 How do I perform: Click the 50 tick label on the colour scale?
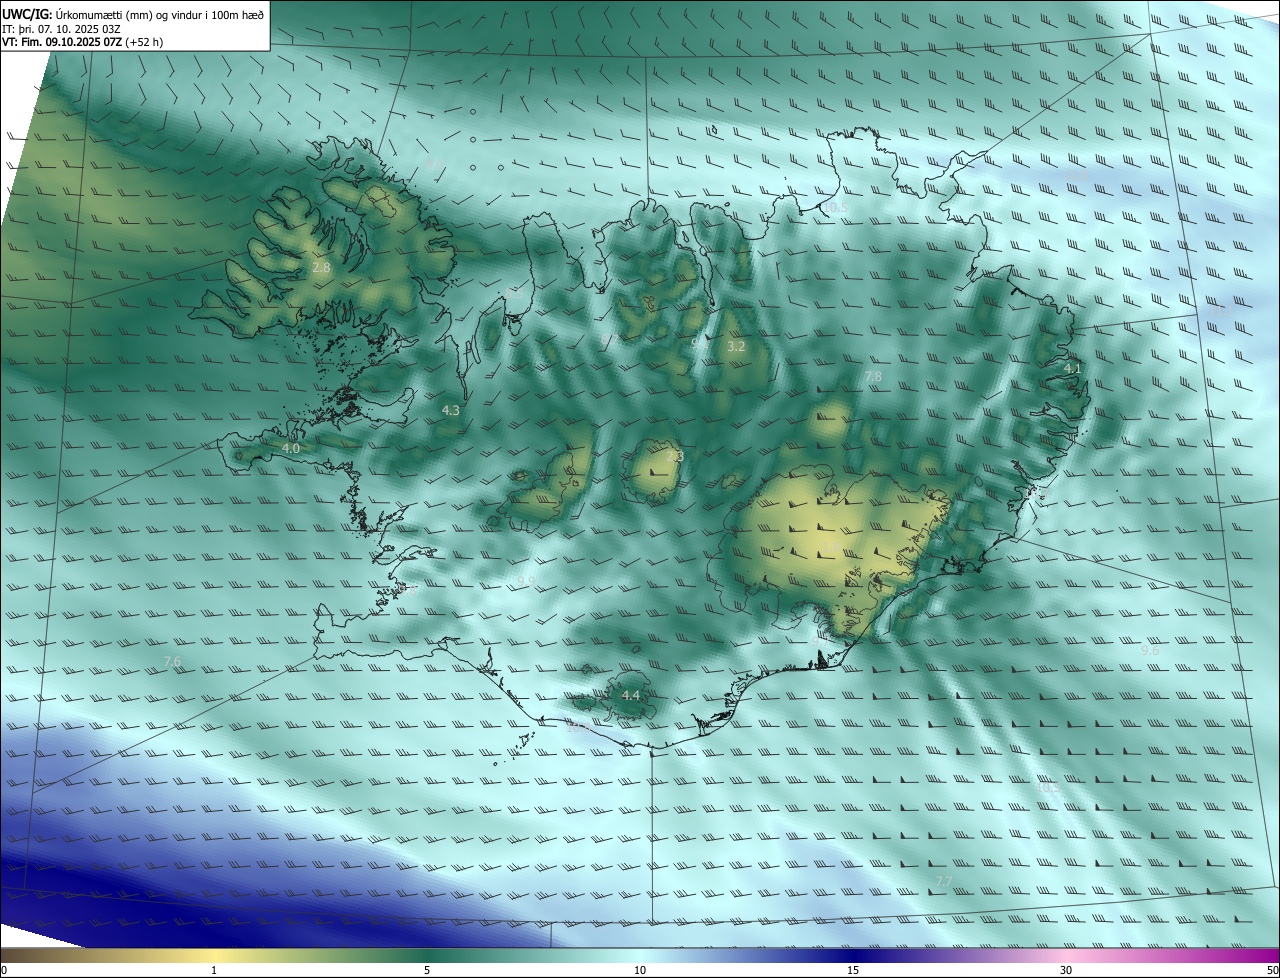click(x=1271, y=971)
